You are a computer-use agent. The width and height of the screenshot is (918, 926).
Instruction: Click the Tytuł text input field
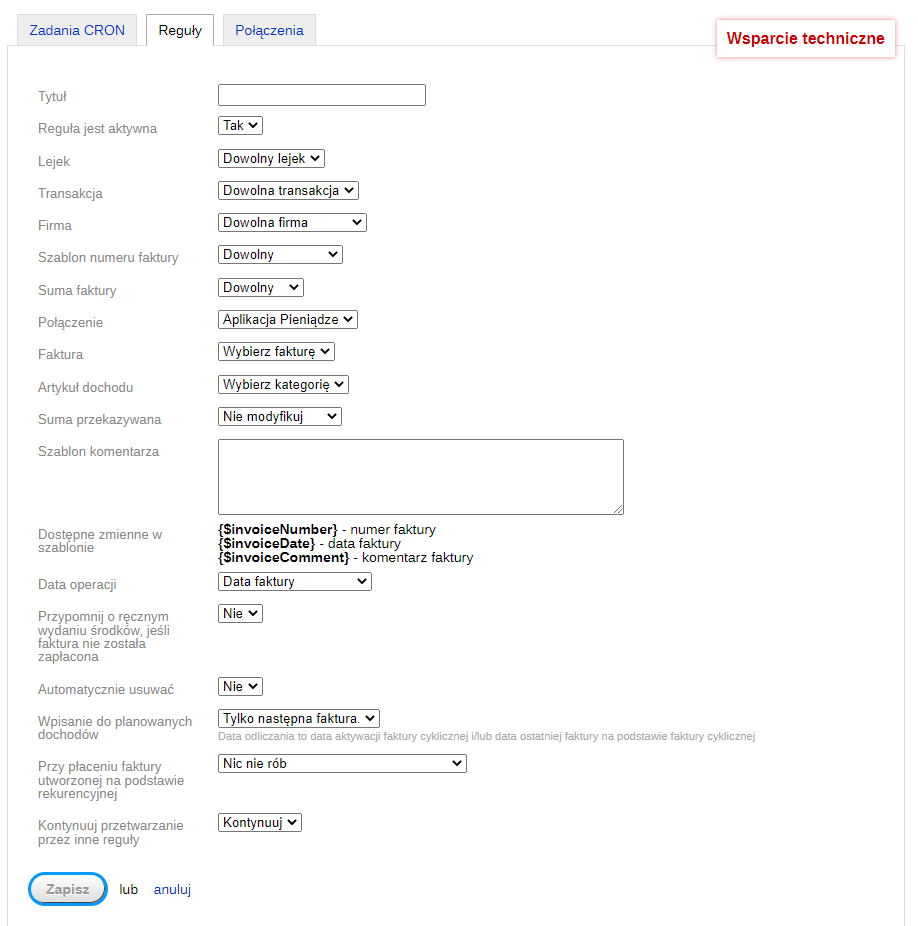321,95
